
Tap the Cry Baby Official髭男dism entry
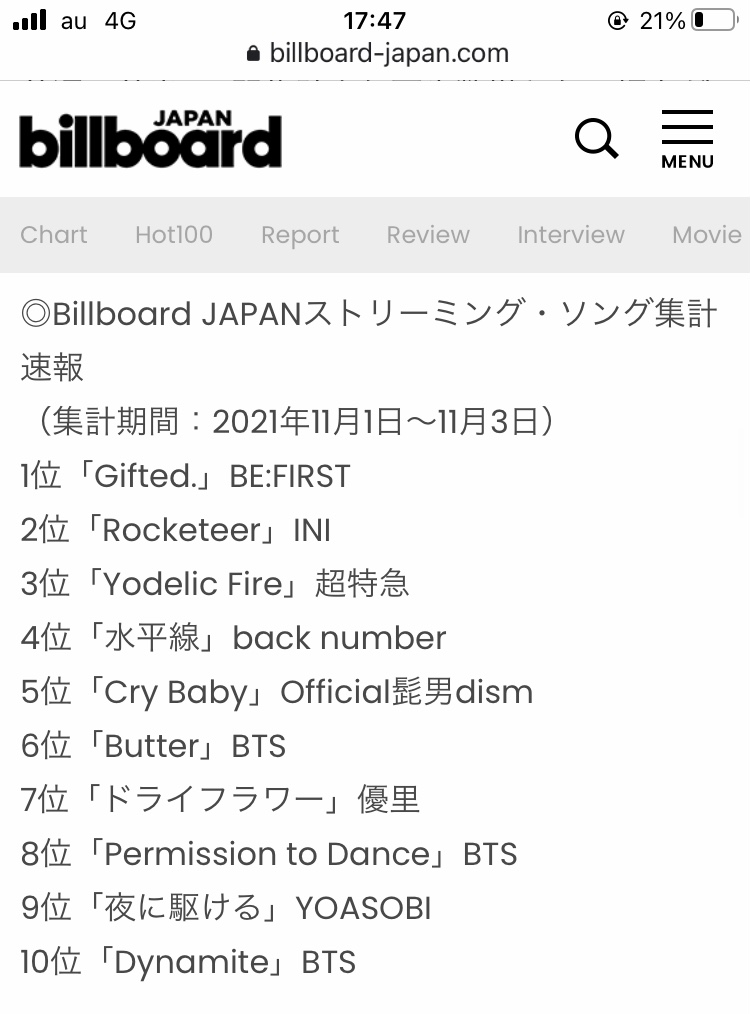click(x=277, y=692)
